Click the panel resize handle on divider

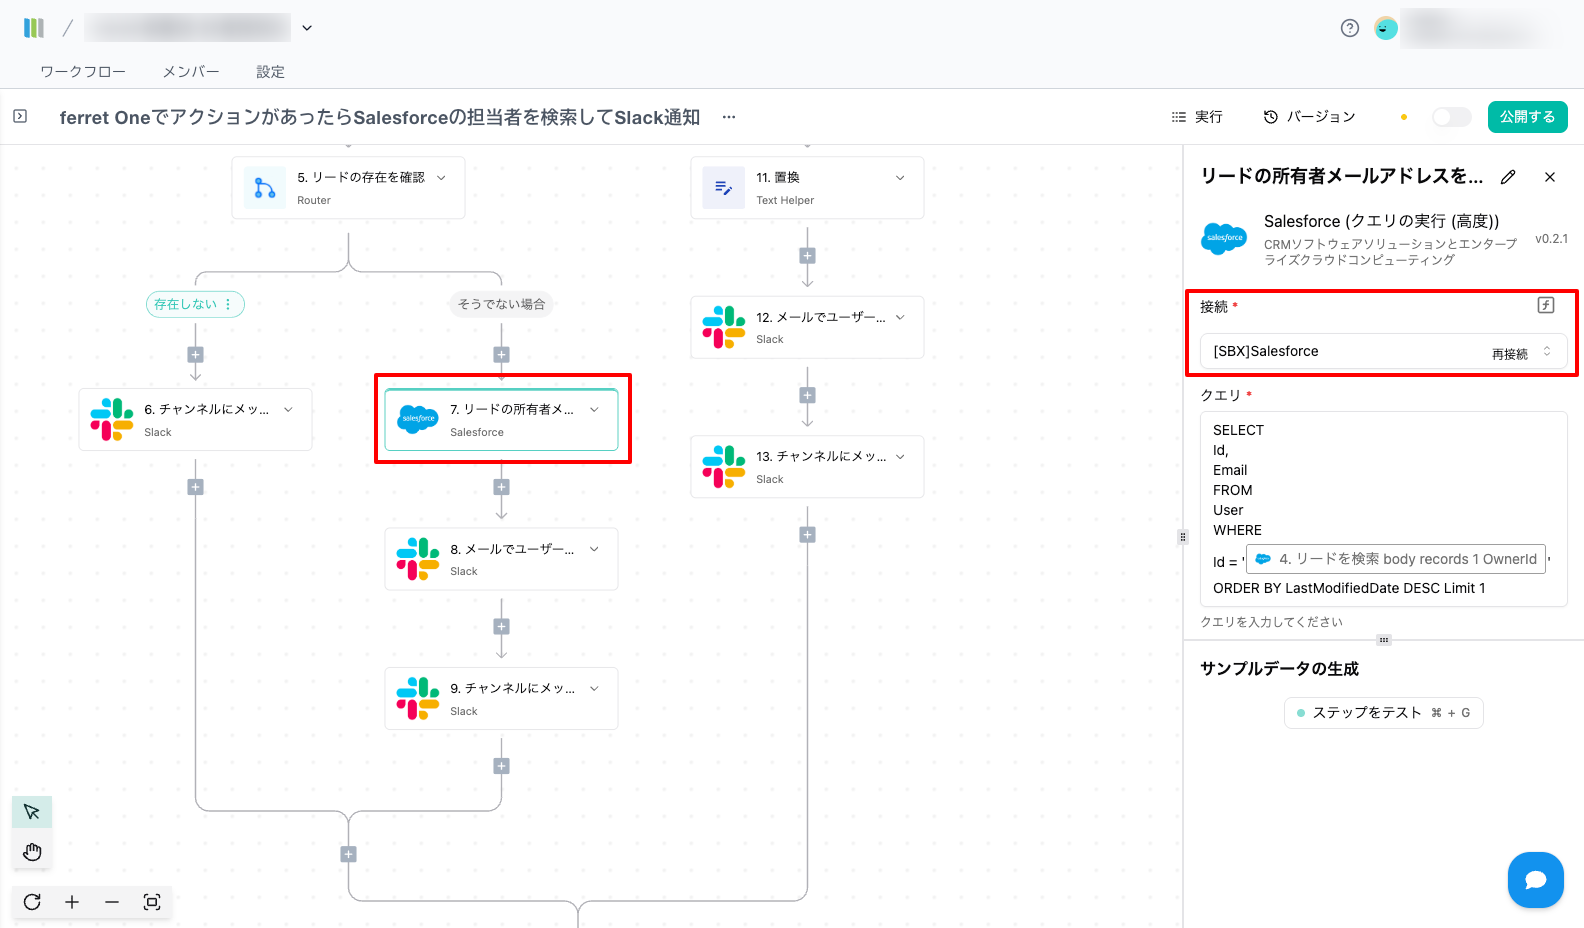[1183, 537]
